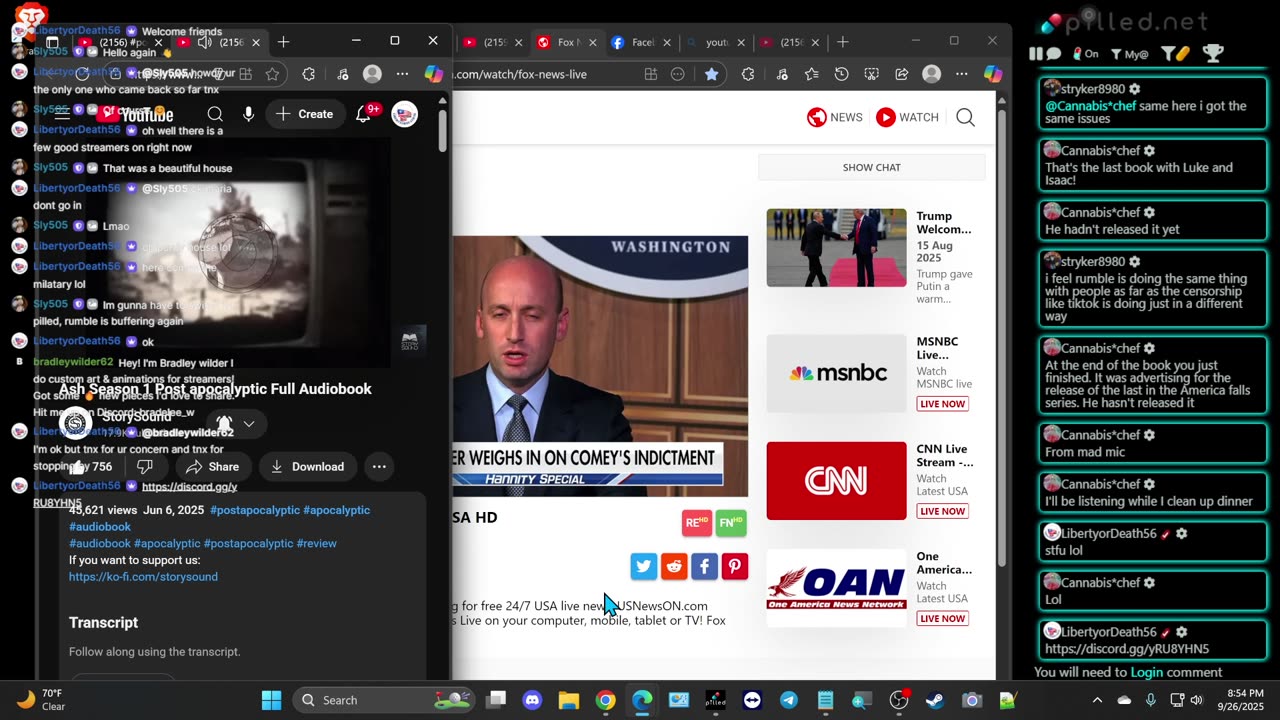Toggle the StorySound notification bell

[225, 424]
